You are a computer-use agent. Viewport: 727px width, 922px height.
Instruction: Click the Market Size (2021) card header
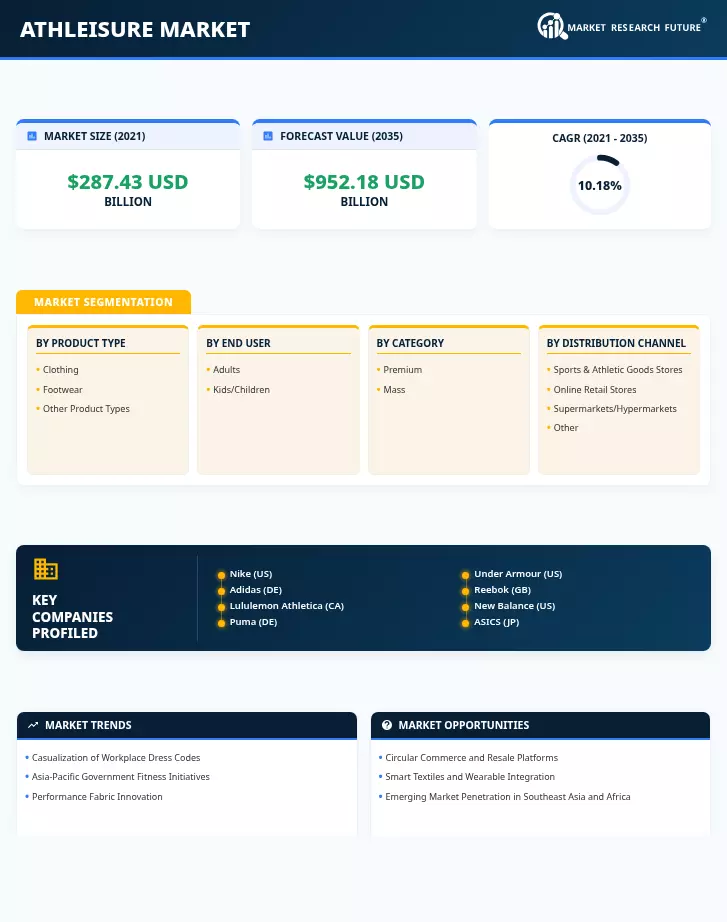(x=128, y=136)
